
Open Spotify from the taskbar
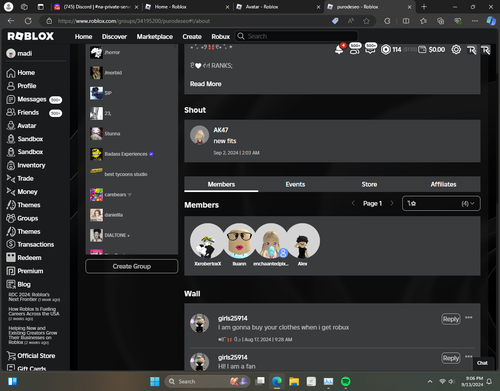346,381
